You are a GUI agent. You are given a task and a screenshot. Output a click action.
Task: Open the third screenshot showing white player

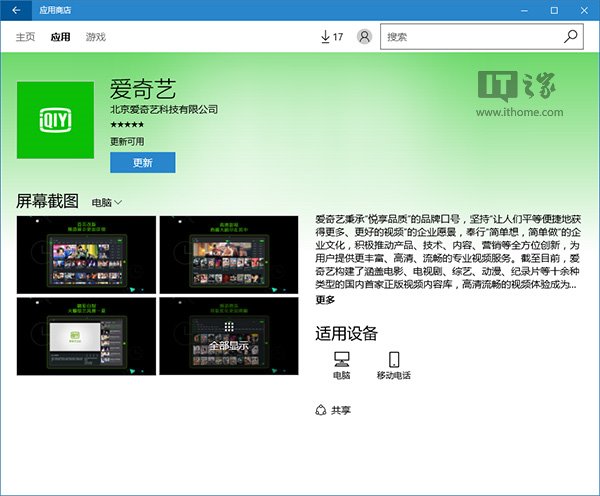(86, 336)
